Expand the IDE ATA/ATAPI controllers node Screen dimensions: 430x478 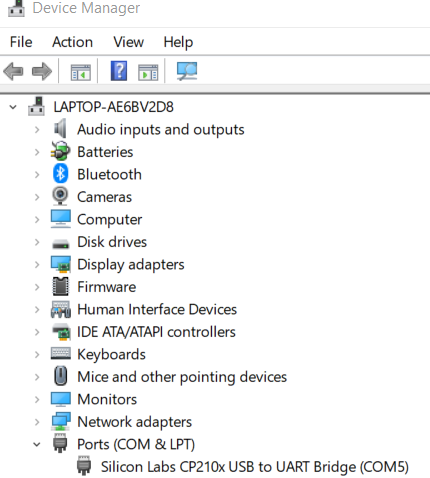pyautogui.click(x=37, y=332)
